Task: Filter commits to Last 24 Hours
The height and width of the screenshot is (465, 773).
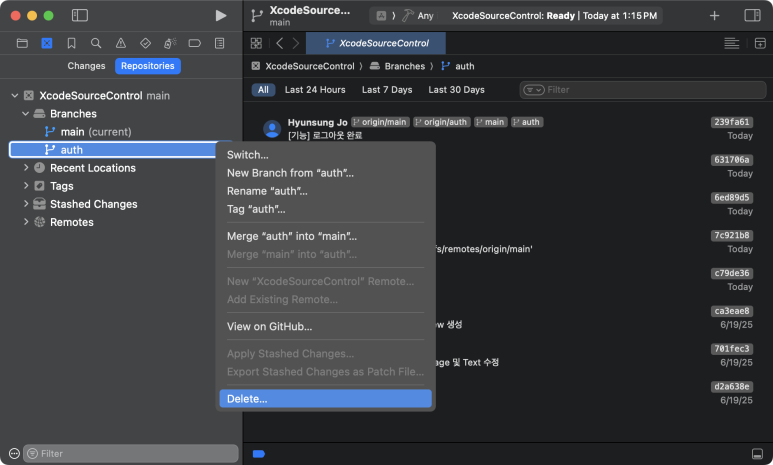Action: [x=315, y=90]
